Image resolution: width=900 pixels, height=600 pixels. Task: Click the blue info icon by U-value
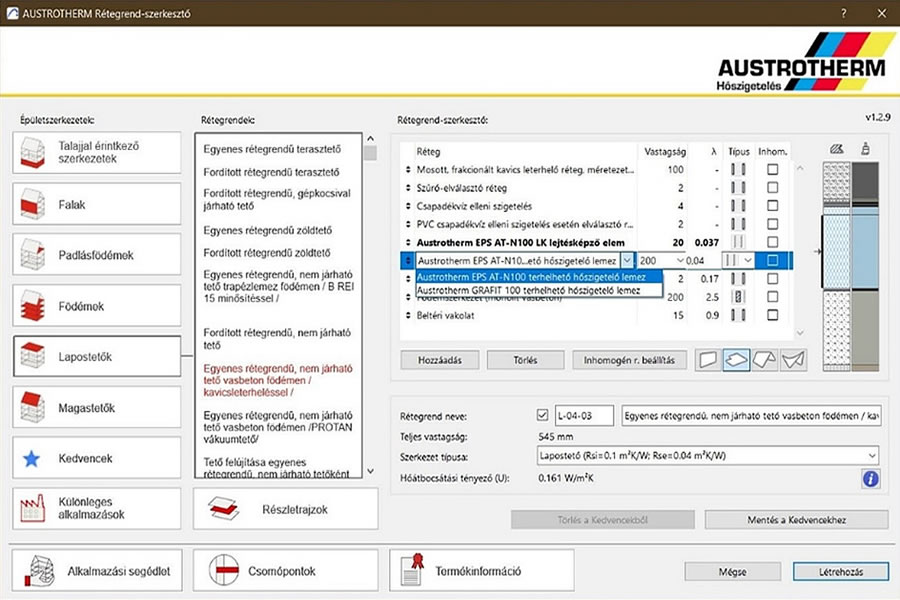[870, 478]
